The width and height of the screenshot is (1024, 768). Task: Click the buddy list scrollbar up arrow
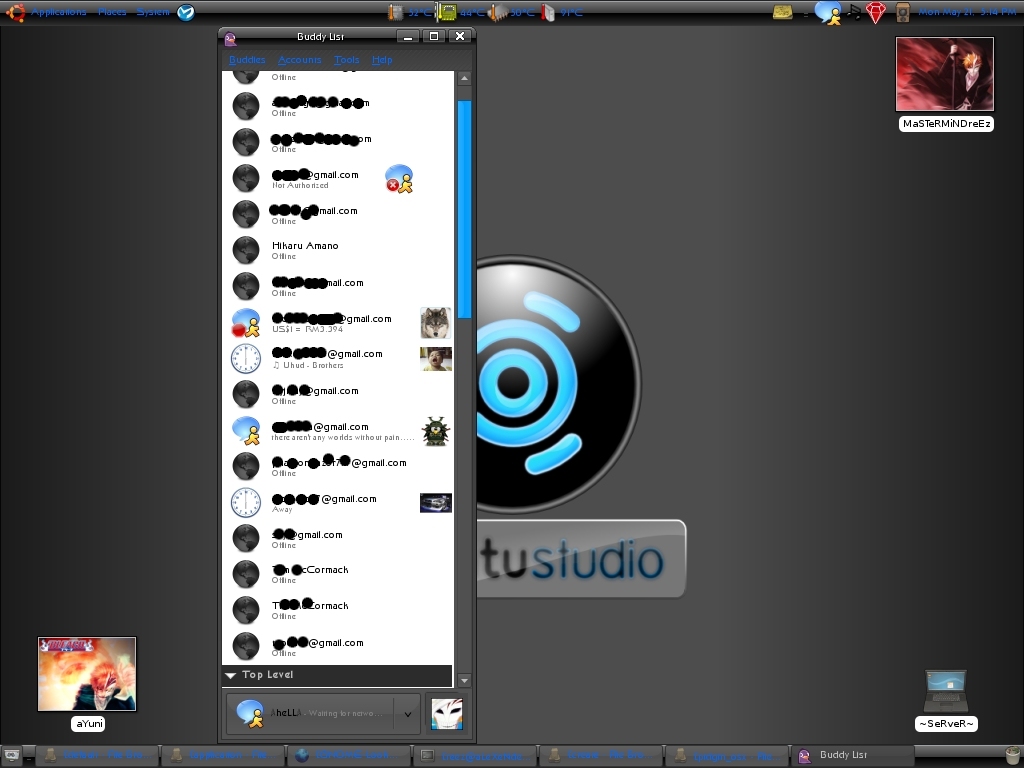point(464,78)
